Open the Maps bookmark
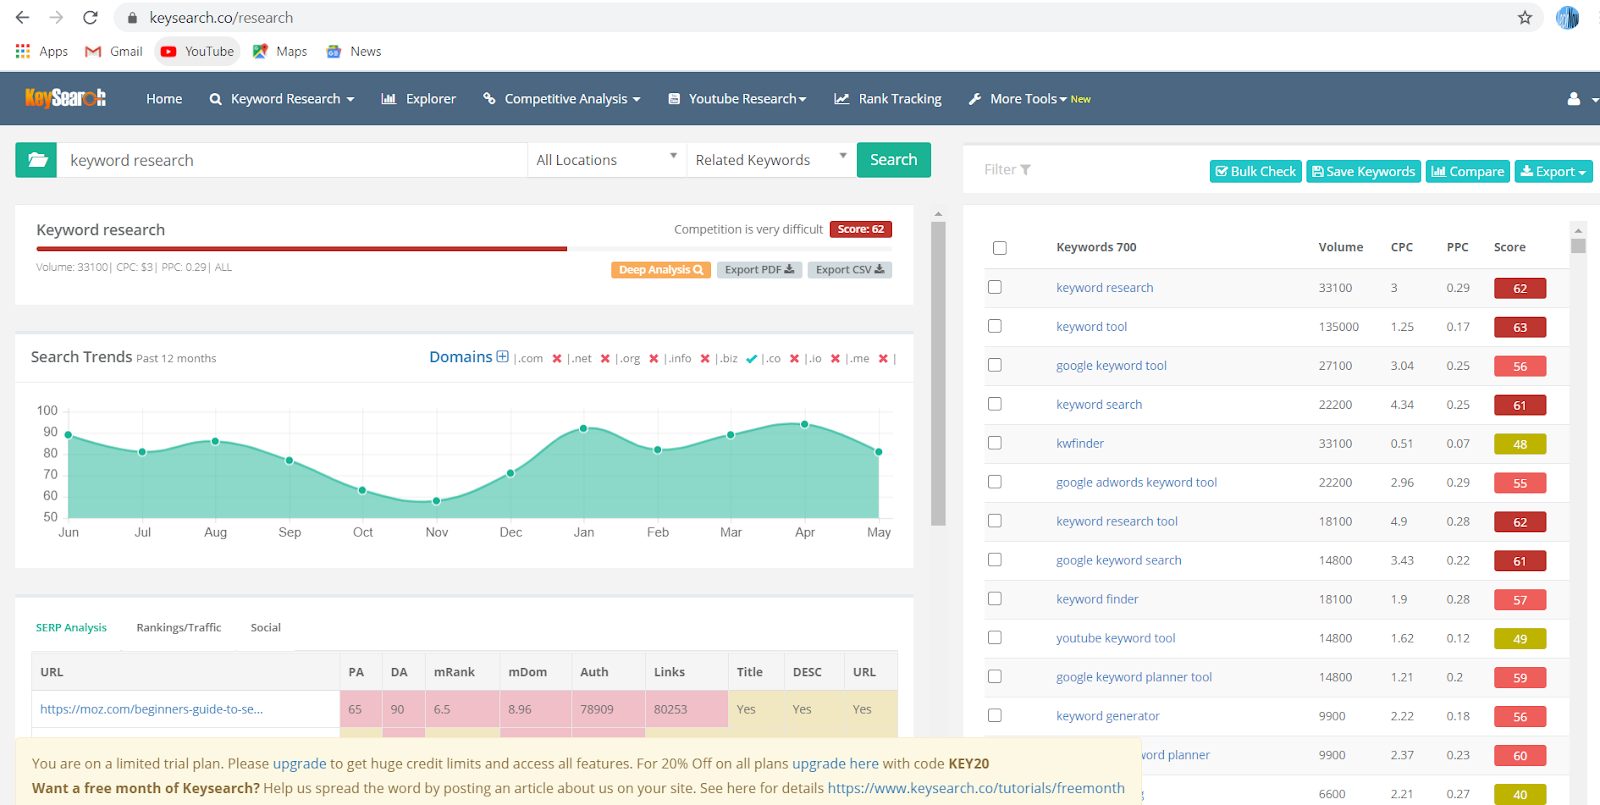Viewport: 1600px width, 805px height. coord(280,51)
